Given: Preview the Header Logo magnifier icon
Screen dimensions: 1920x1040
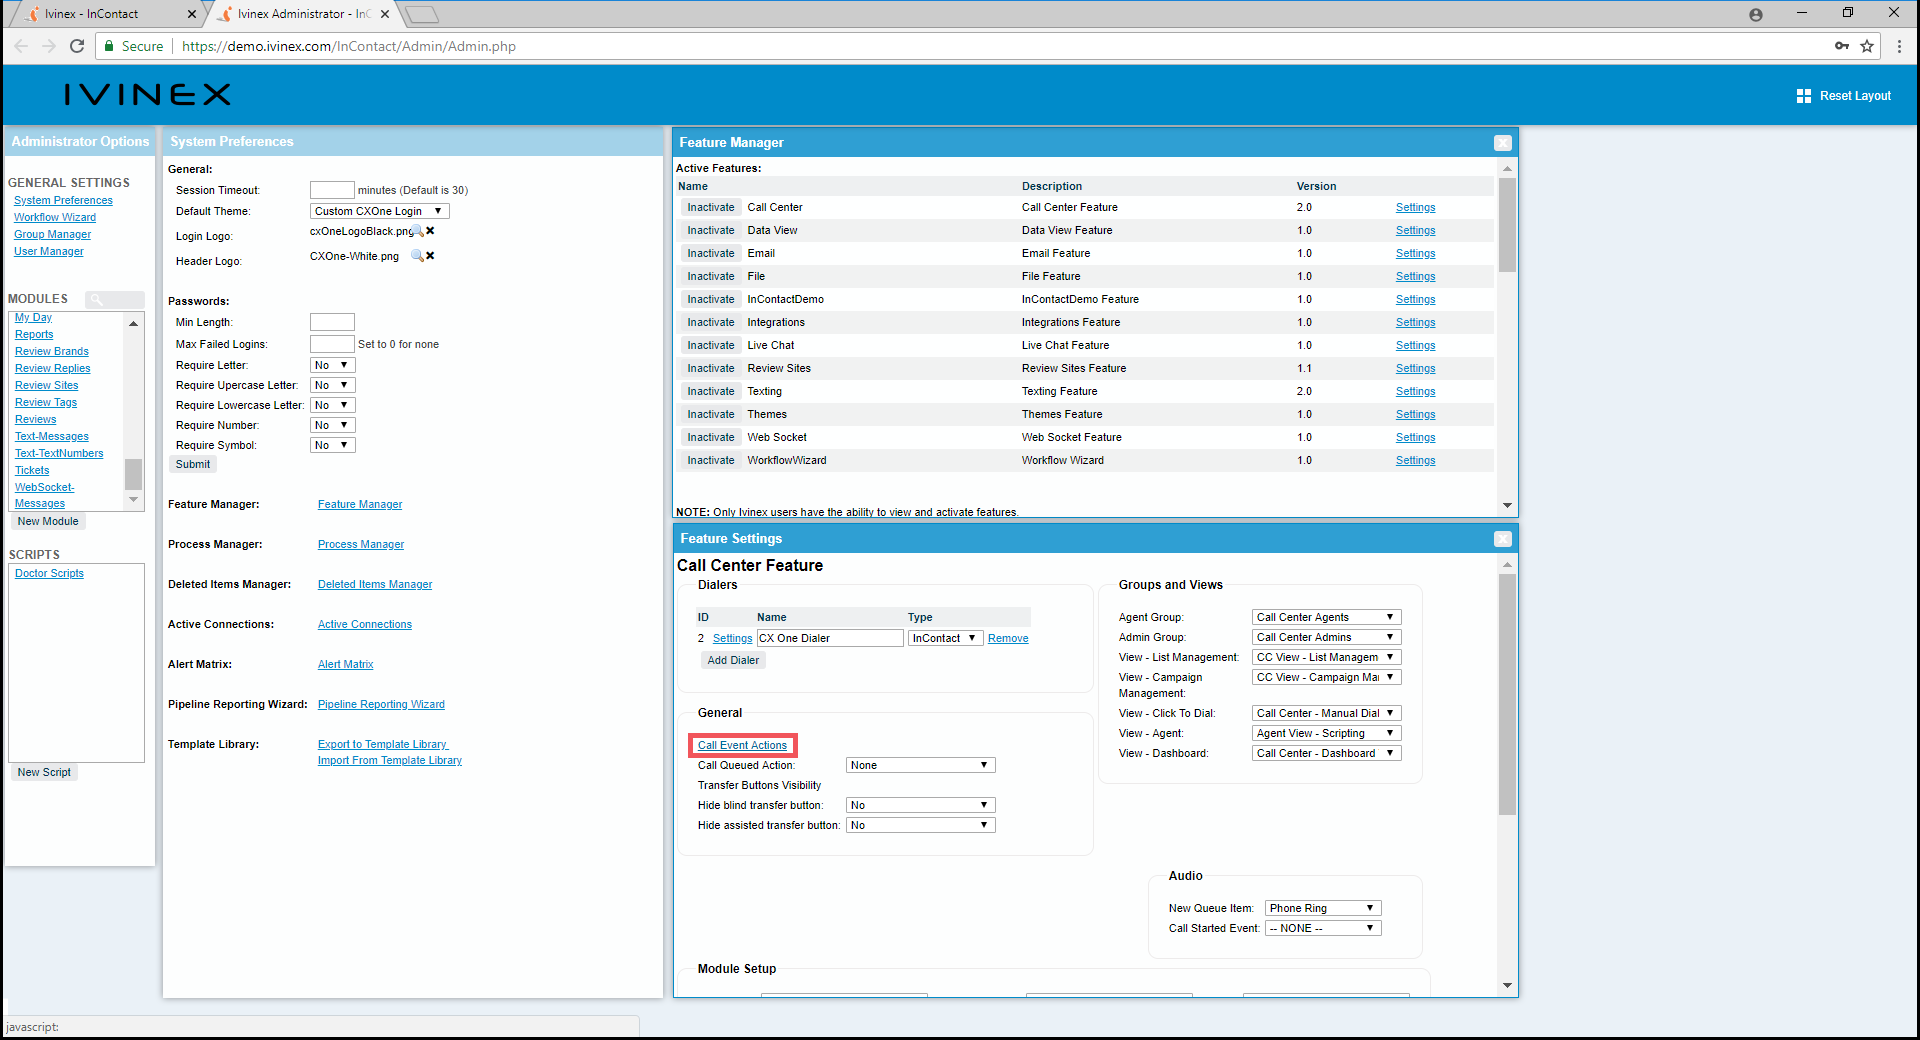Looking at the screenshot, I should (417, 256).
